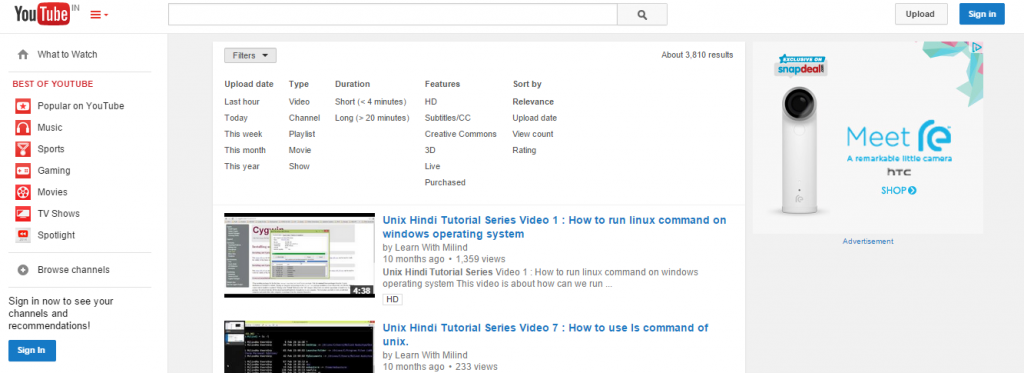Open the guide menu icon beside the logo
This screenshot has height=373, width=1024.
[99, 14]
